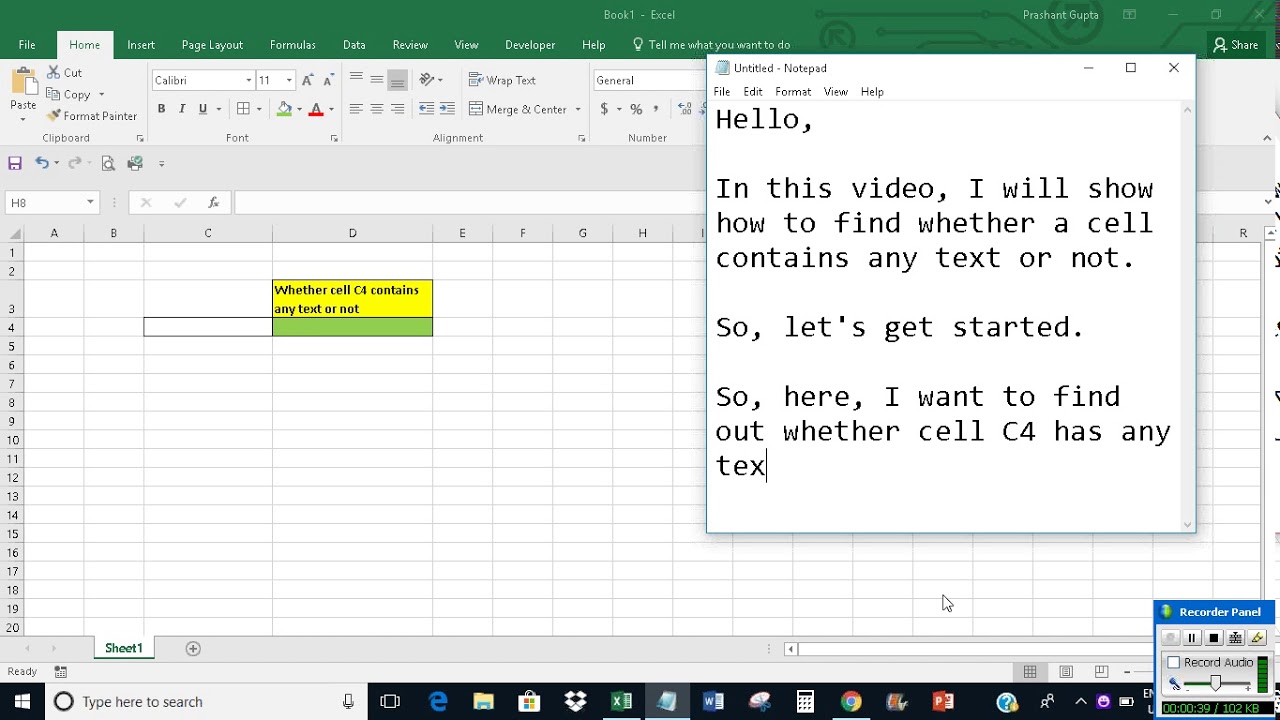Screen dimensions: 1280x720
Task: Toggle Bold formatting
Action: tap(161, 109)
